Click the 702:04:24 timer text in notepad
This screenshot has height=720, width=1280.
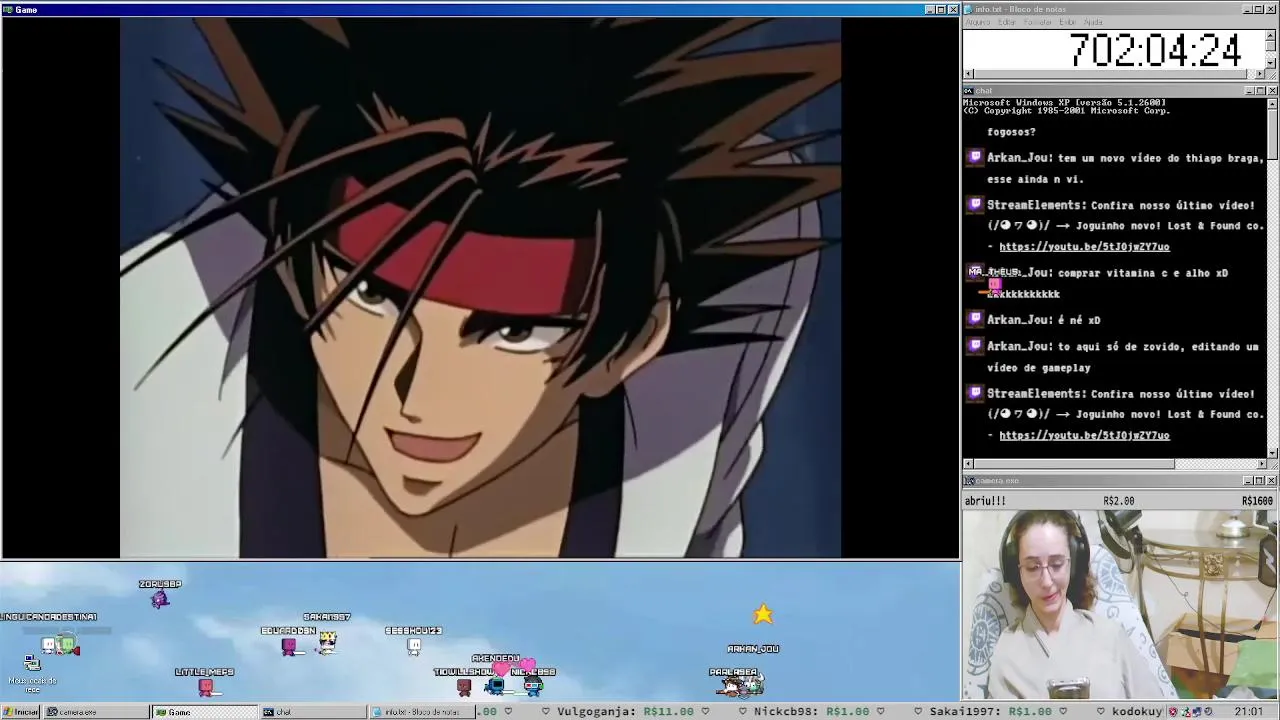coord(1155,50)
